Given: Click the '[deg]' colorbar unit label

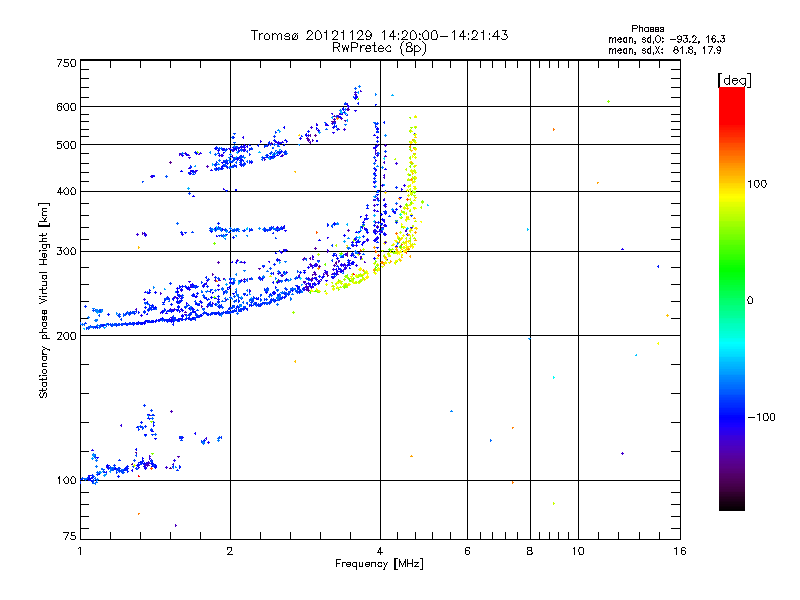Looking at the screenshot, I should coord(734,80).
